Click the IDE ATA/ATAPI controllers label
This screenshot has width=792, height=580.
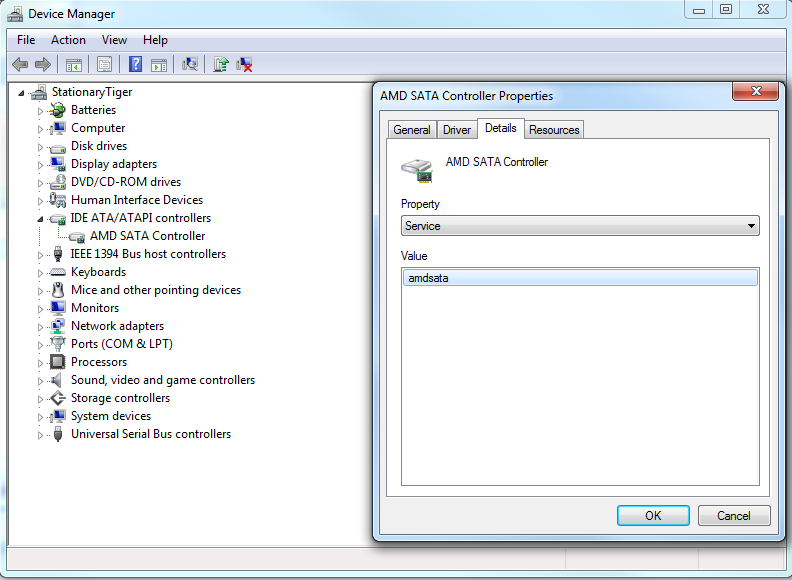click(x=141, y=218)
